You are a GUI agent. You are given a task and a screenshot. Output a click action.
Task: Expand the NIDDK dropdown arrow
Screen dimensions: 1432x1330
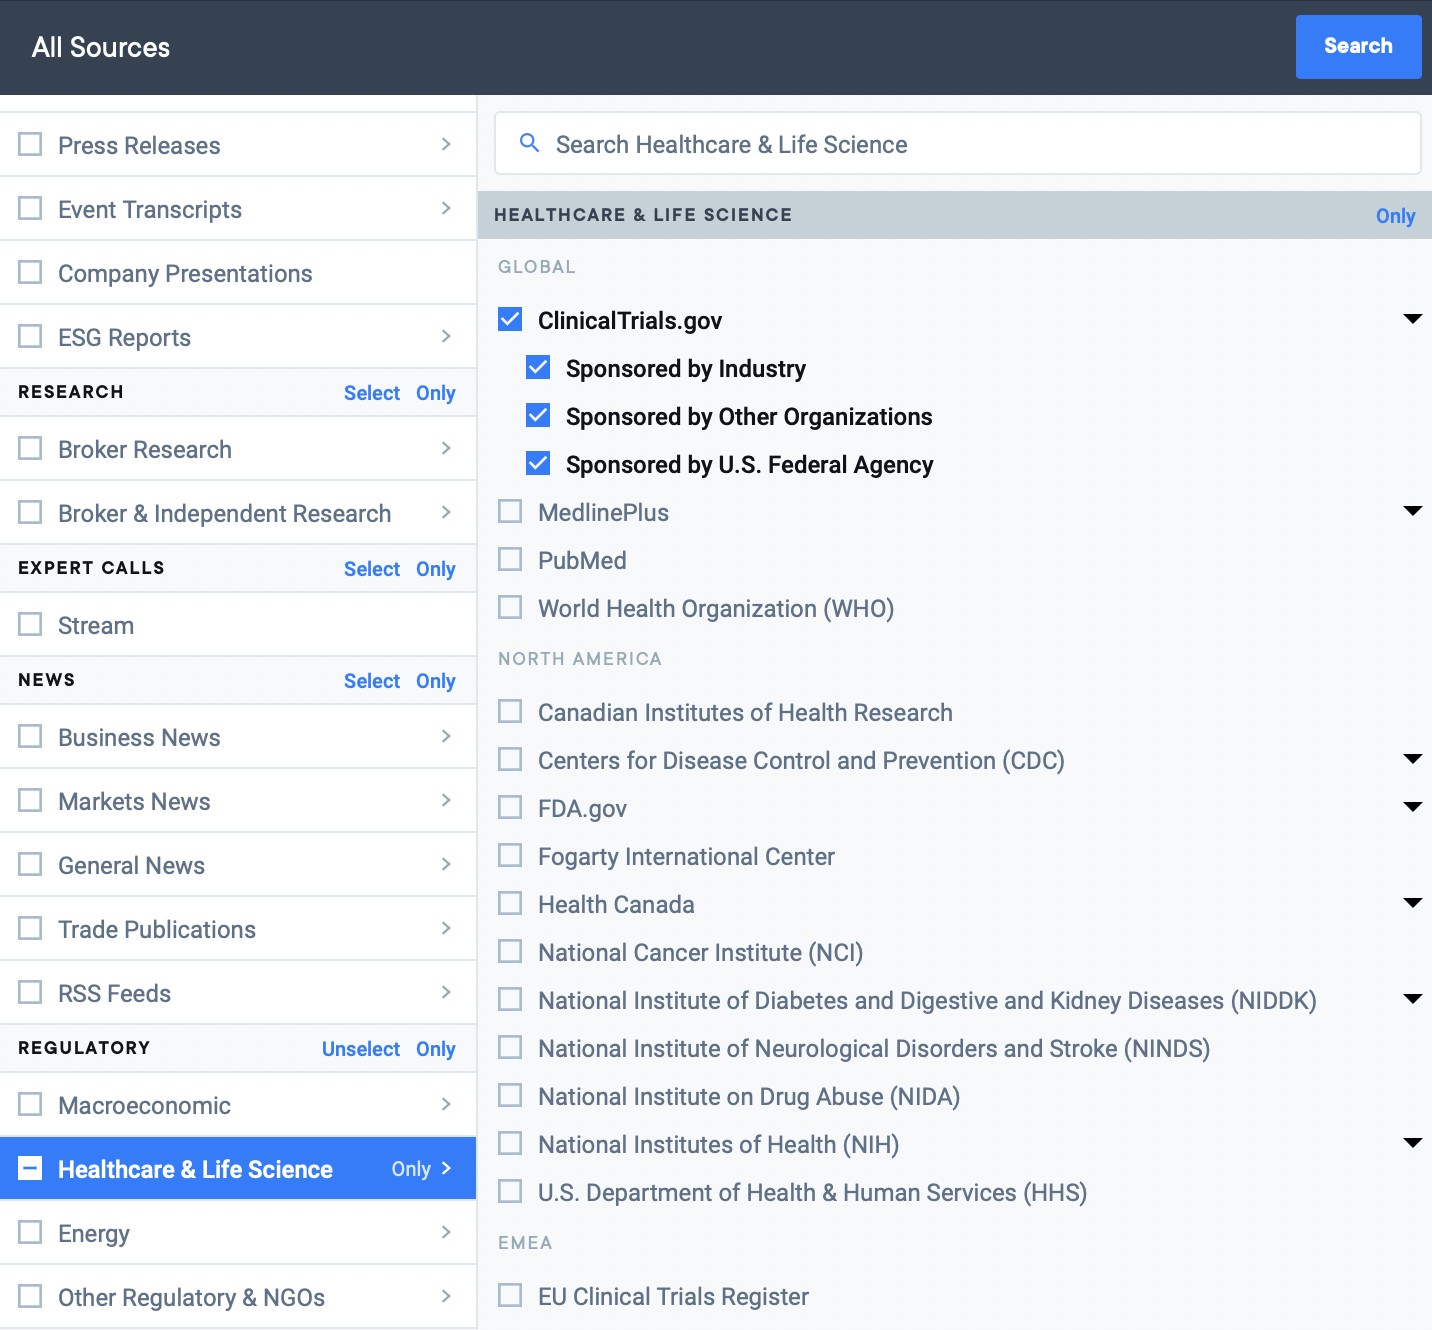tap(1412, 999)
